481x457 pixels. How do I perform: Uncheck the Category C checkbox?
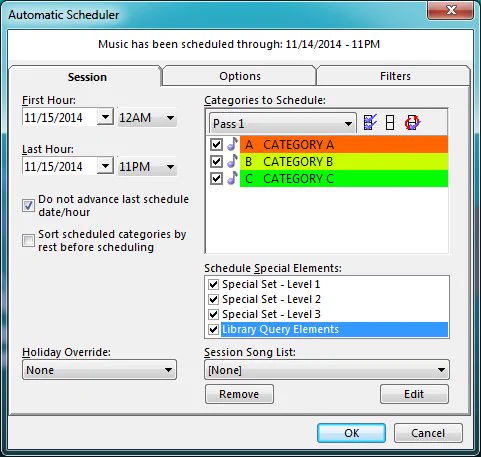pos(216,179)
